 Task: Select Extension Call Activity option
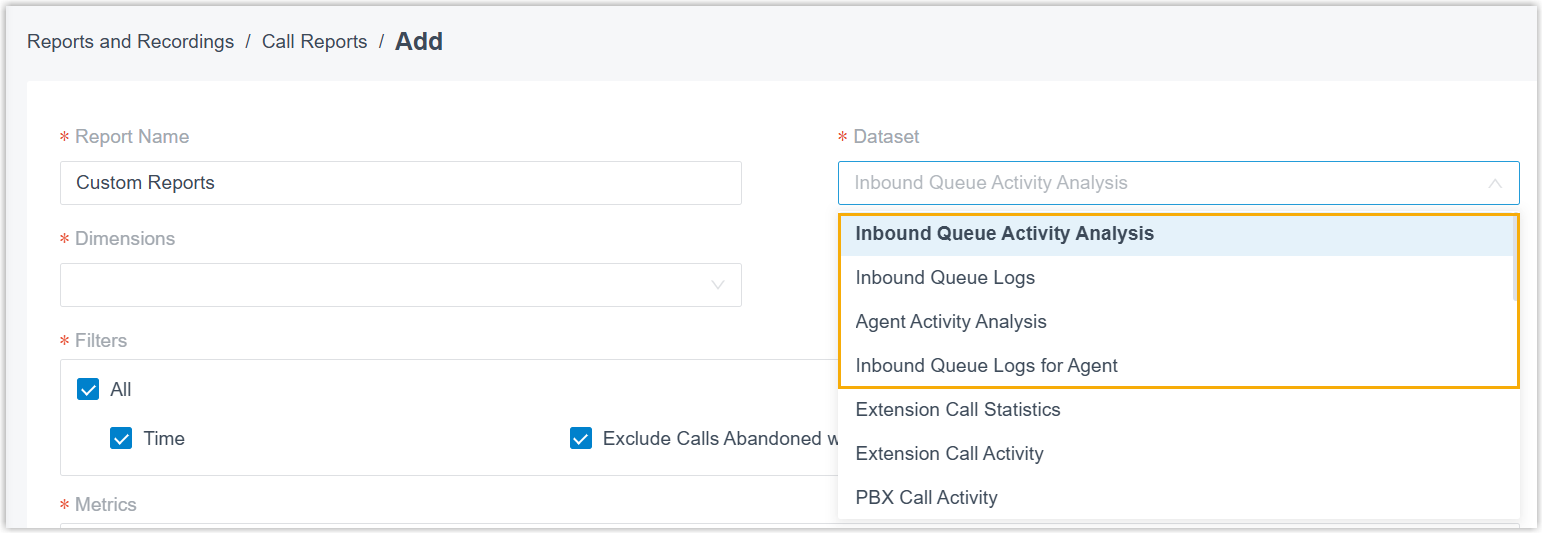click(x=949, y=454)
